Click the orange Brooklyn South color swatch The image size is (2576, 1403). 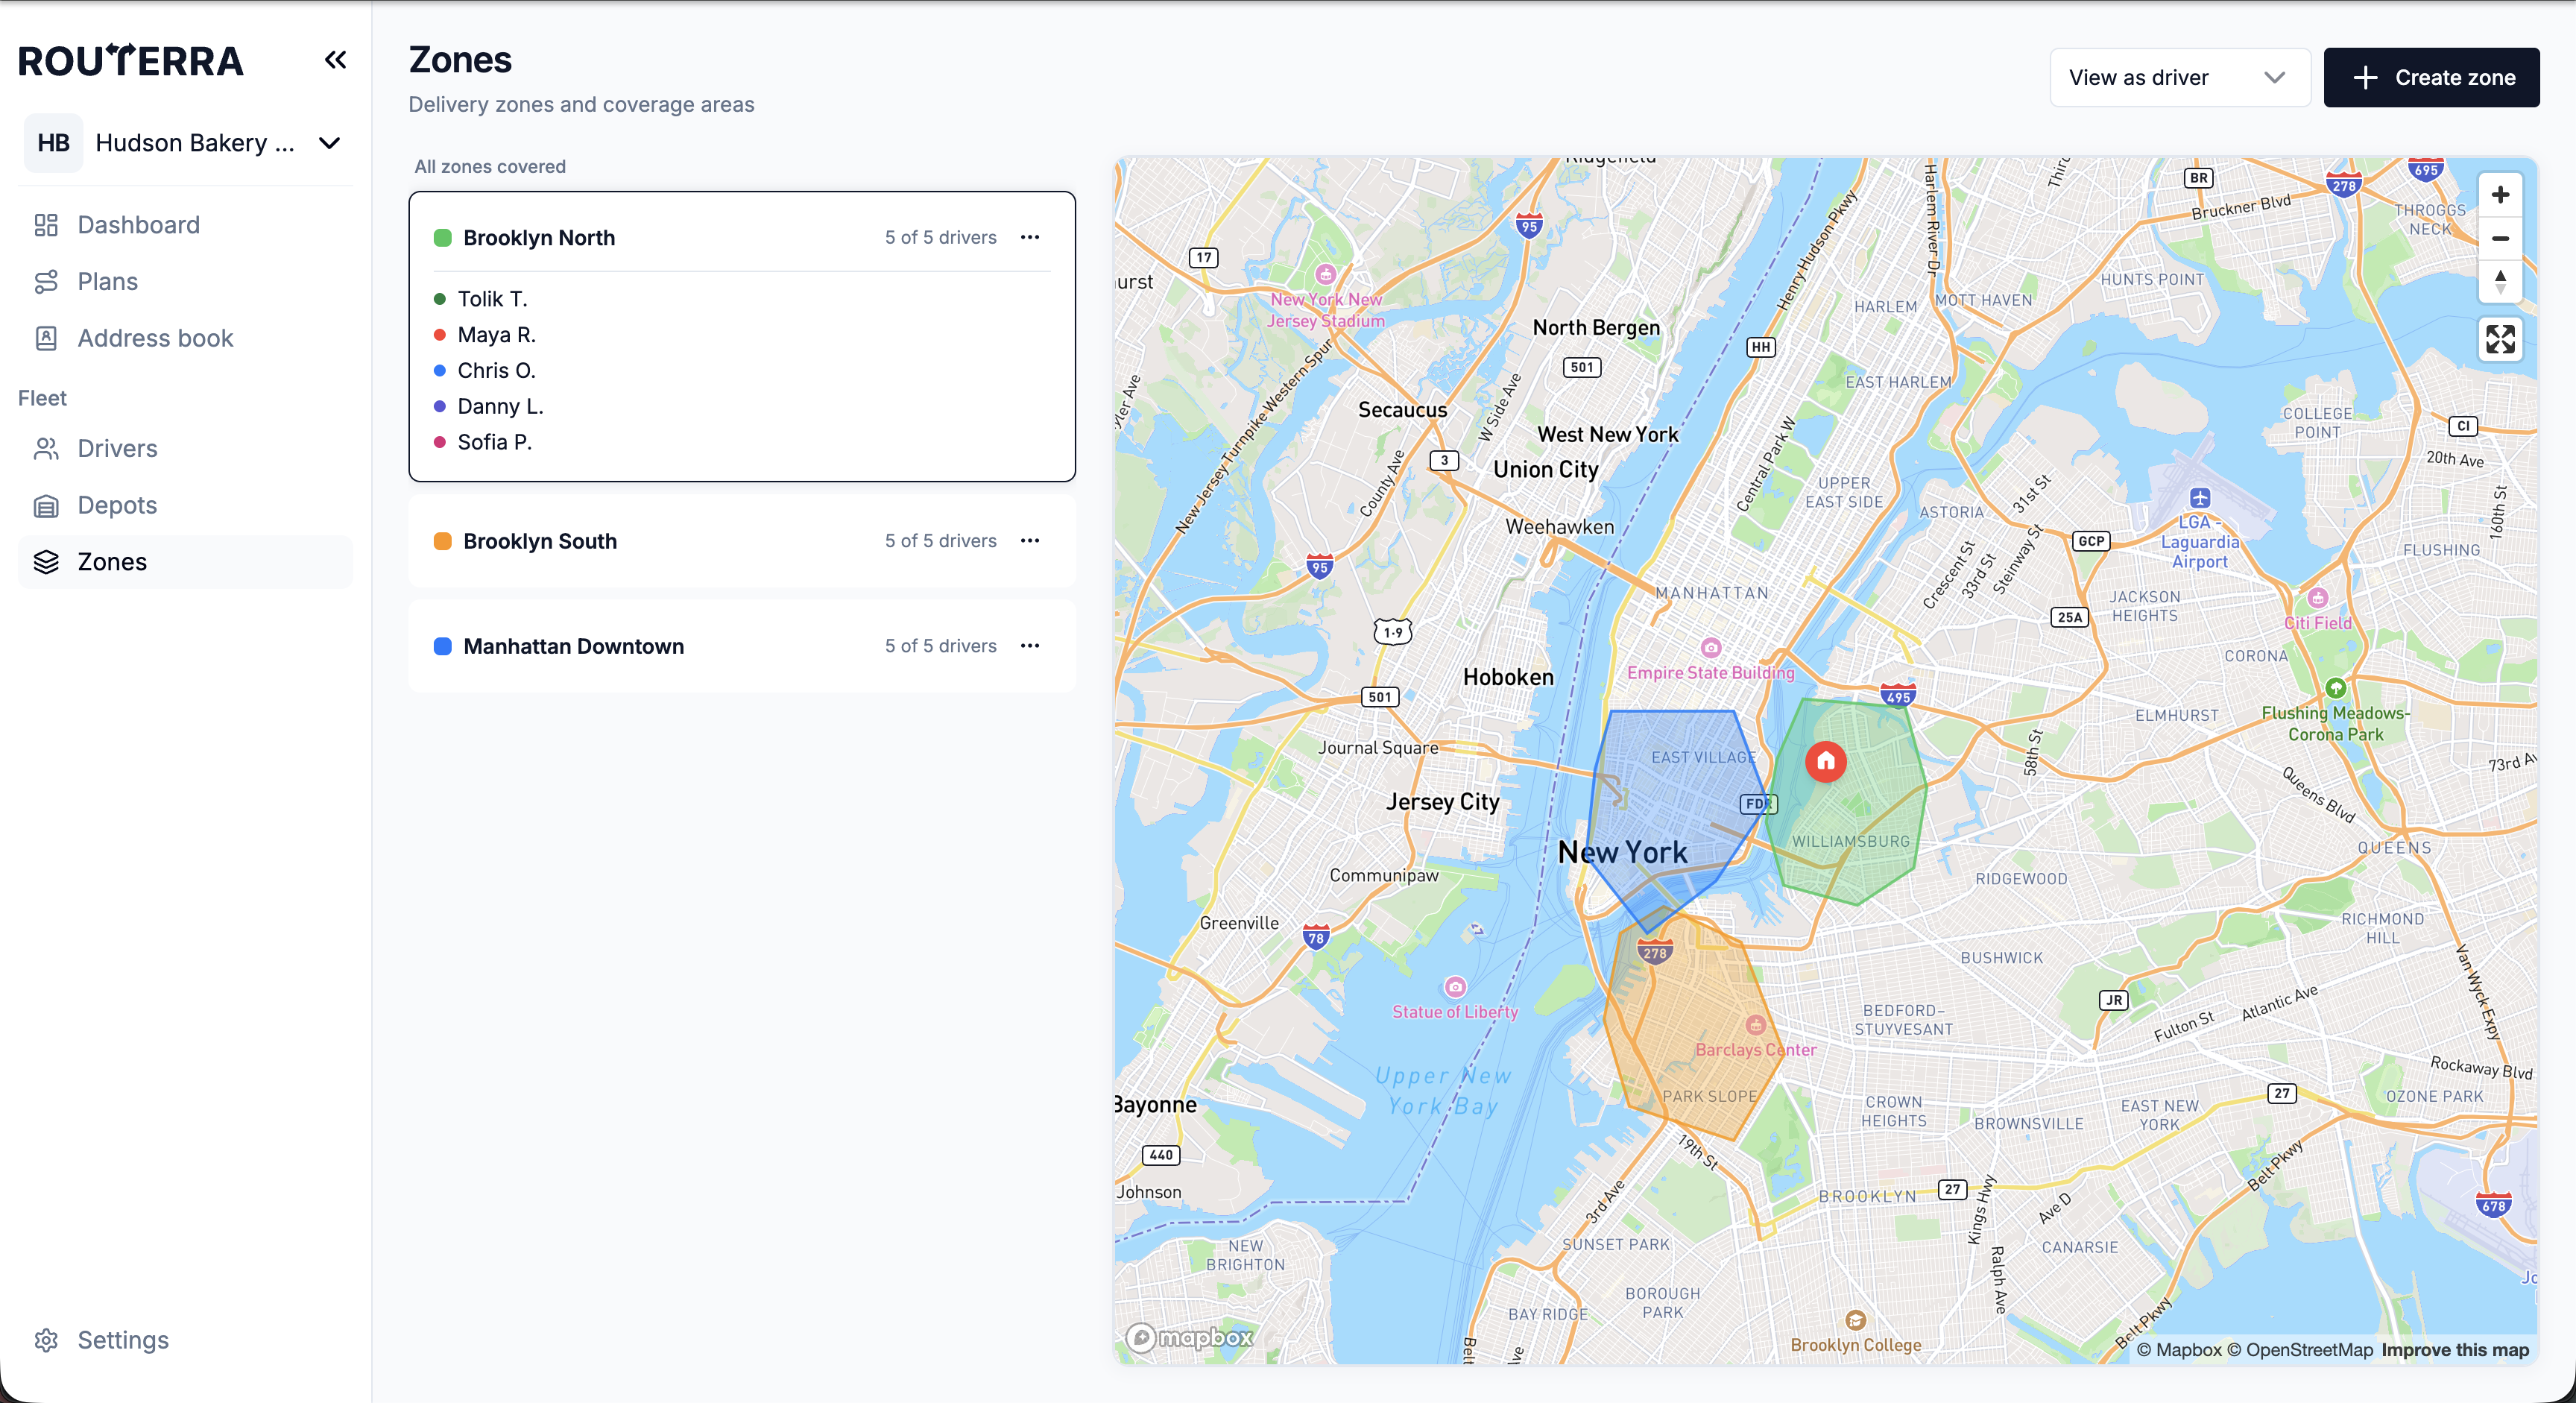[x=442, y=541]
